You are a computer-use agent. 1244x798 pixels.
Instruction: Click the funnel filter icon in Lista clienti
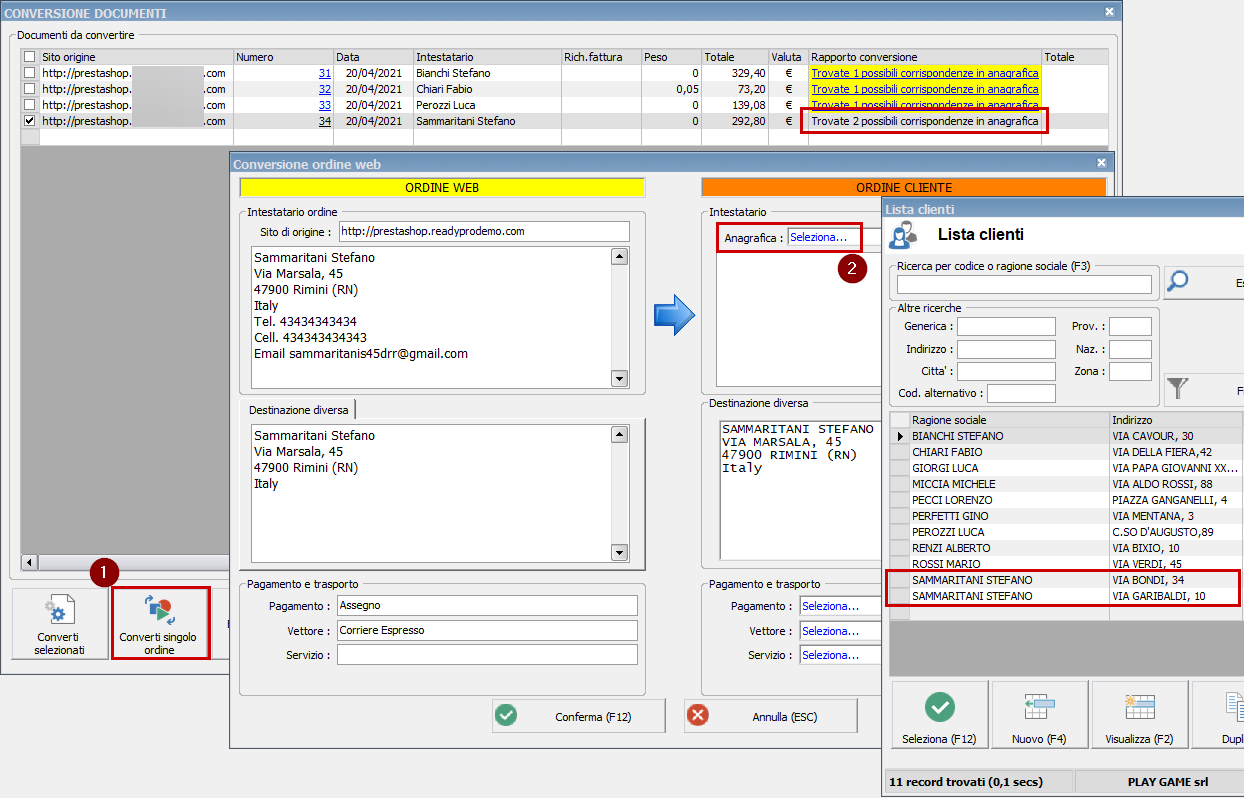click(x=1178, y=389)
